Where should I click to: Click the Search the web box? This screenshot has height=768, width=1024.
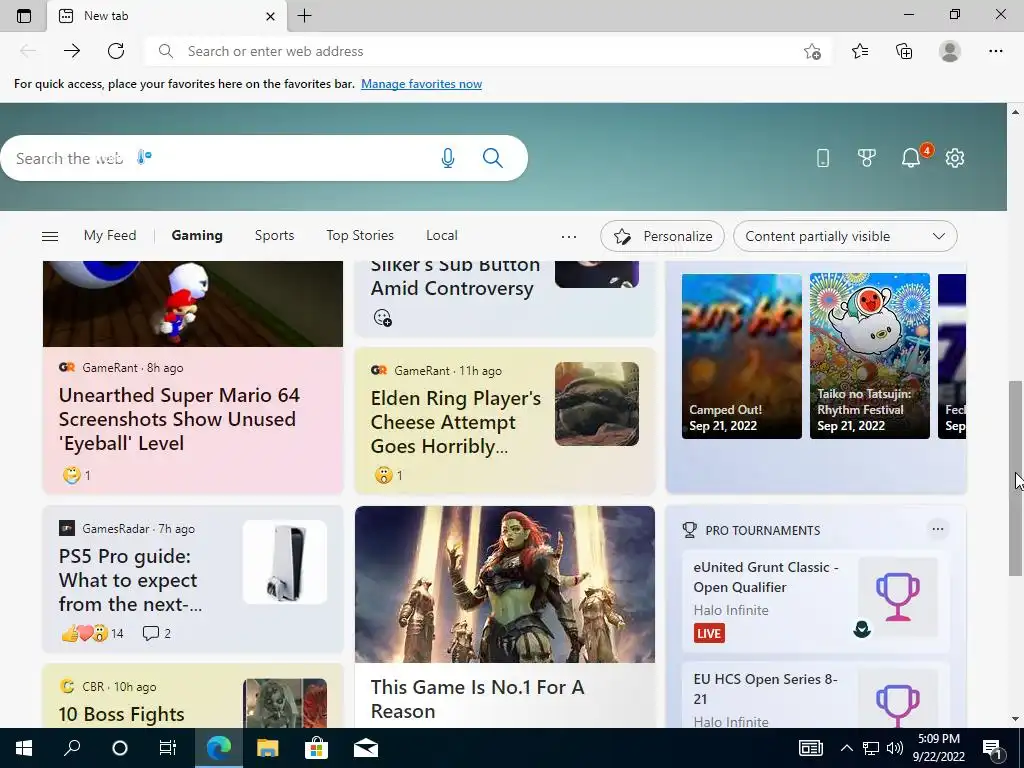click(264, 158)
